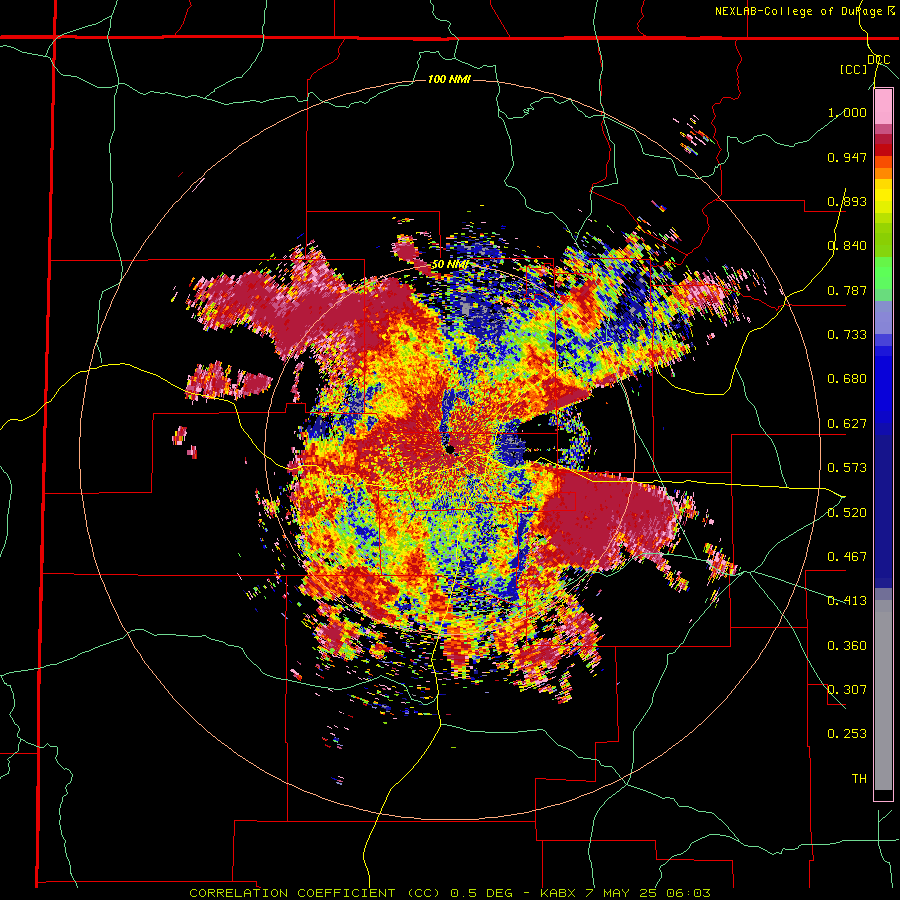This screenshot has width=900, height=900.
Task: Click the 0.787 legend value
Action: [x=847, y=290]
